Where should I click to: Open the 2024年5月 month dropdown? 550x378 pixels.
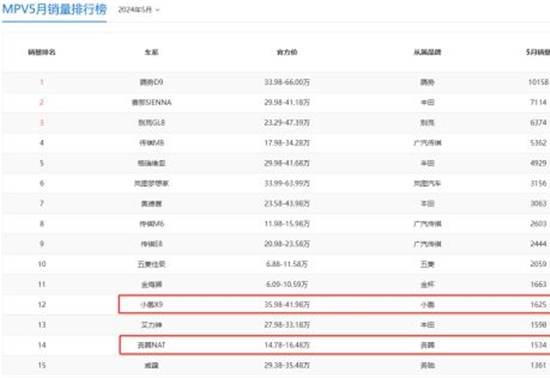point(139,10)
